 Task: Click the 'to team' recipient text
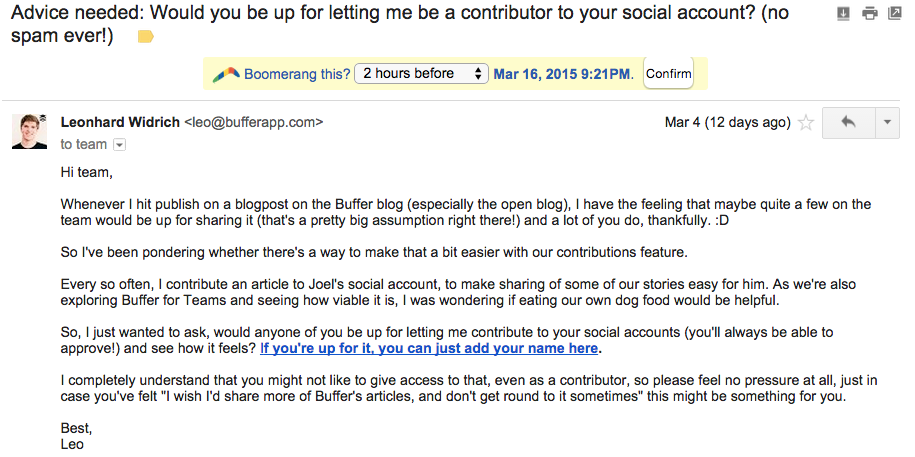[84, 145]
